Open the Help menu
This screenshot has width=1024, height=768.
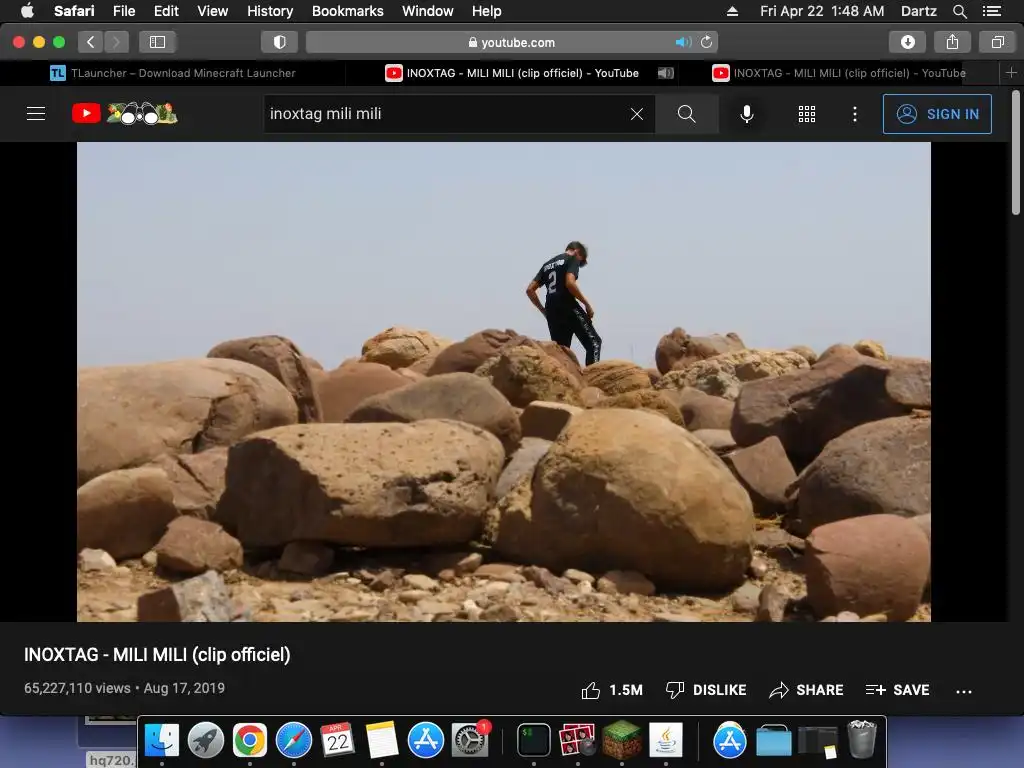click(487, 11)
